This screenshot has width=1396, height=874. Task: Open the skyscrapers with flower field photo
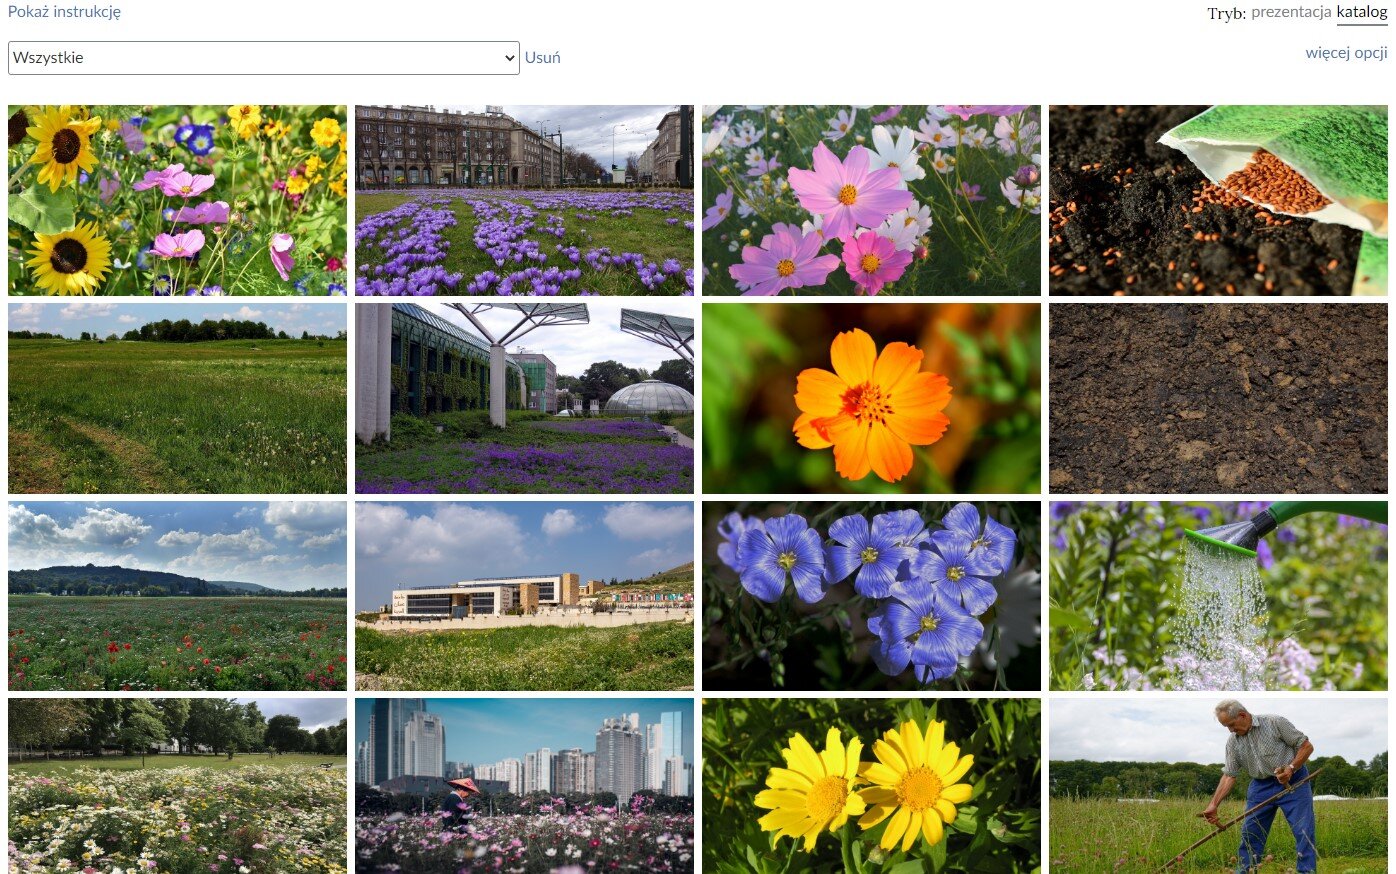tap(524, 786)
